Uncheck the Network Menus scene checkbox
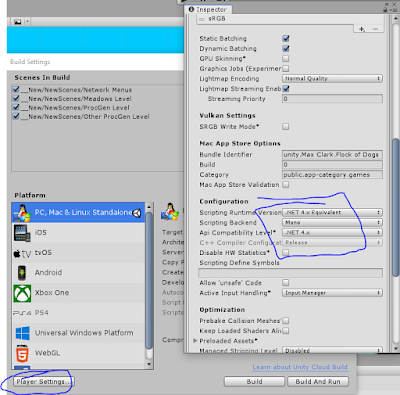Image resolution: width=400 pixels, height=395 pixels. click(x=16, y=89)
